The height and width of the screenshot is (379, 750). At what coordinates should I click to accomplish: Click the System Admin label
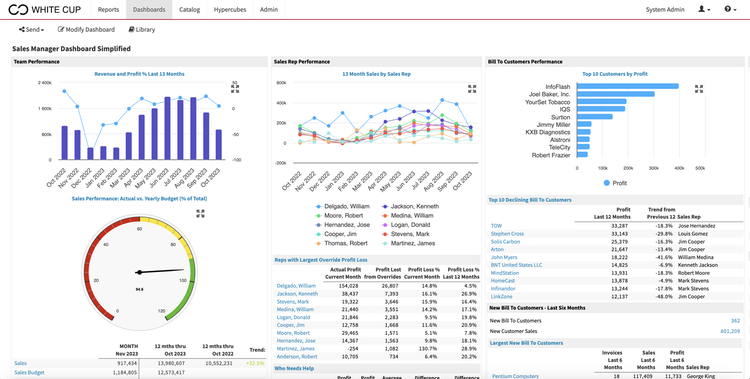(665, 10)
